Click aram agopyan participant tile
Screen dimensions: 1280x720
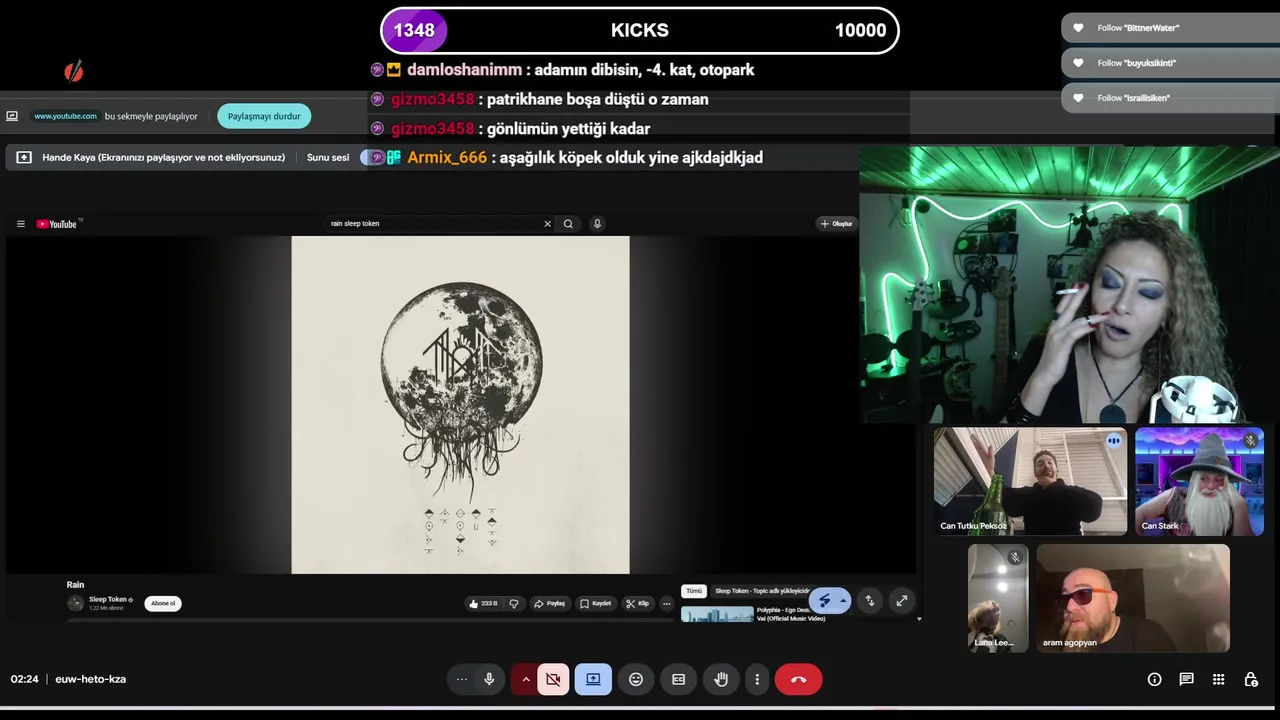1133,598
